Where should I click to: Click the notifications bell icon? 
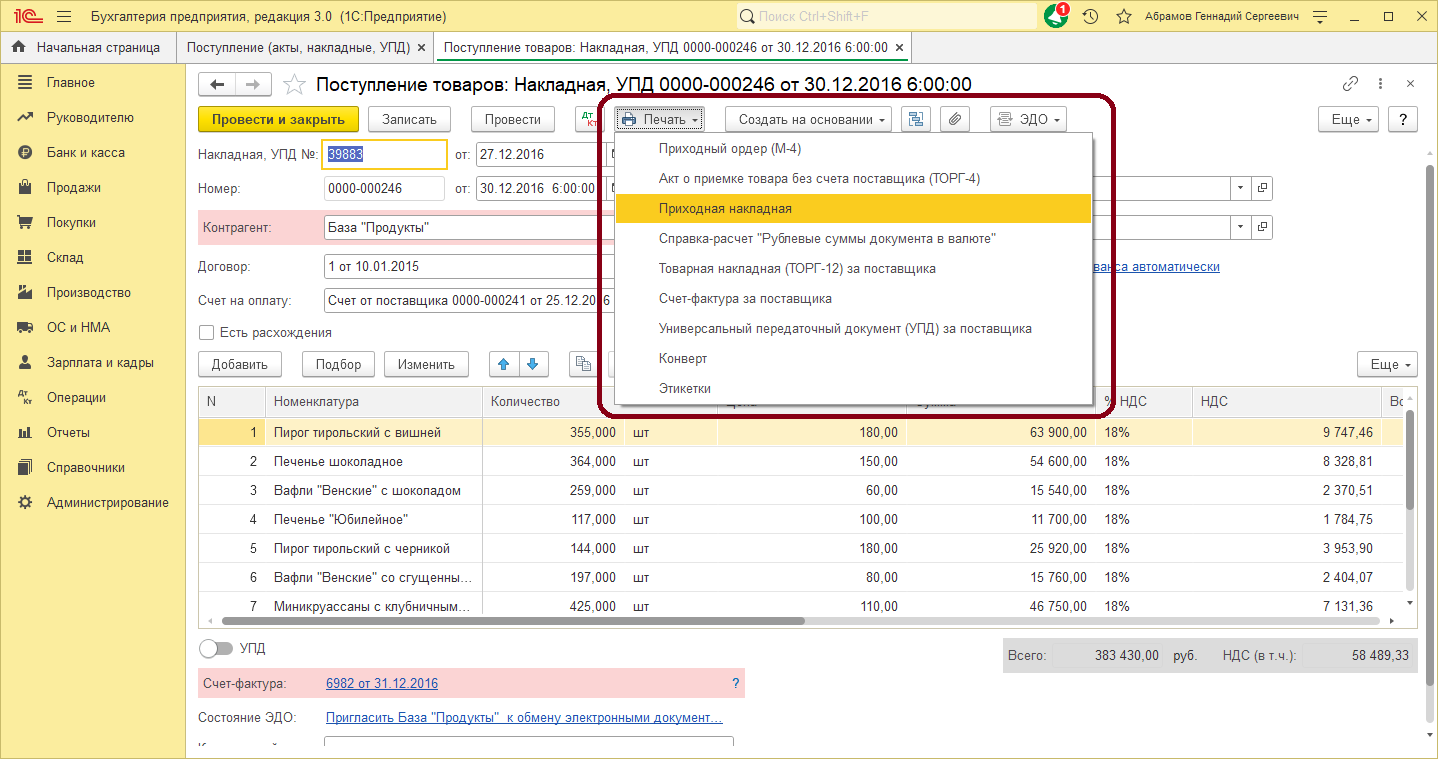(1056, 17)
